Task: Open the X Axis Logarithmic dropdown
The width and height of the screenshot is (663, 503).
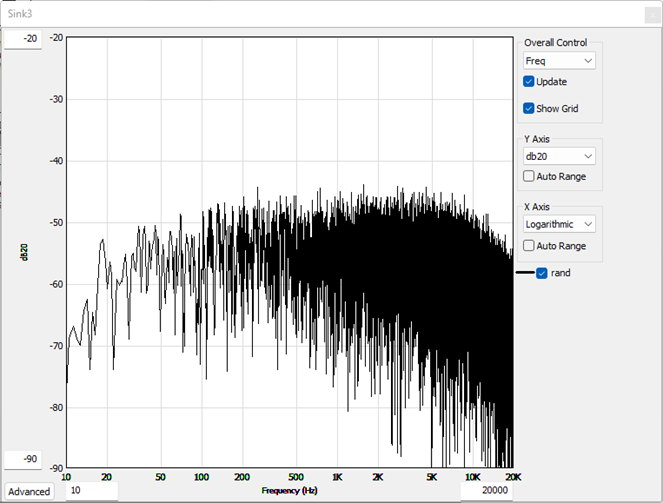Action: click(559, 224)
